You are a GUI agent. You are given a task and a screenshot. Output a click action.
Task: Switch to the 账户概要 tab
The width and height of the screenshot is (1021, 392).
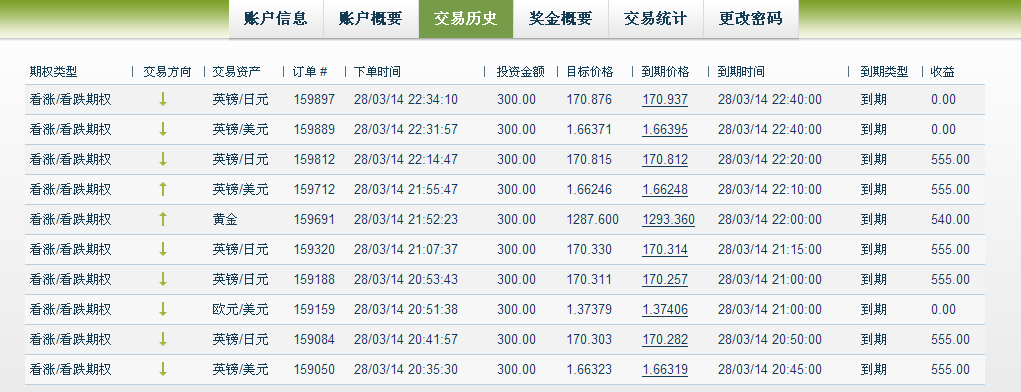click(371, 19)
